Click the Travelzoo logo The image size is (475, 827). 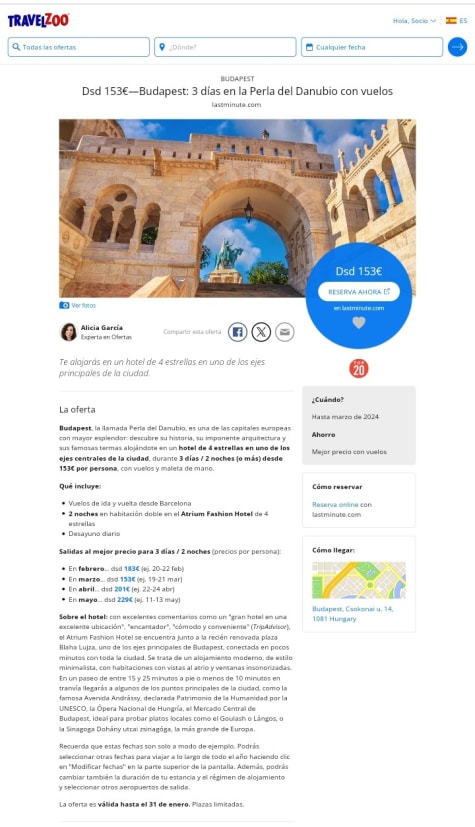click(x=38, y=21)
